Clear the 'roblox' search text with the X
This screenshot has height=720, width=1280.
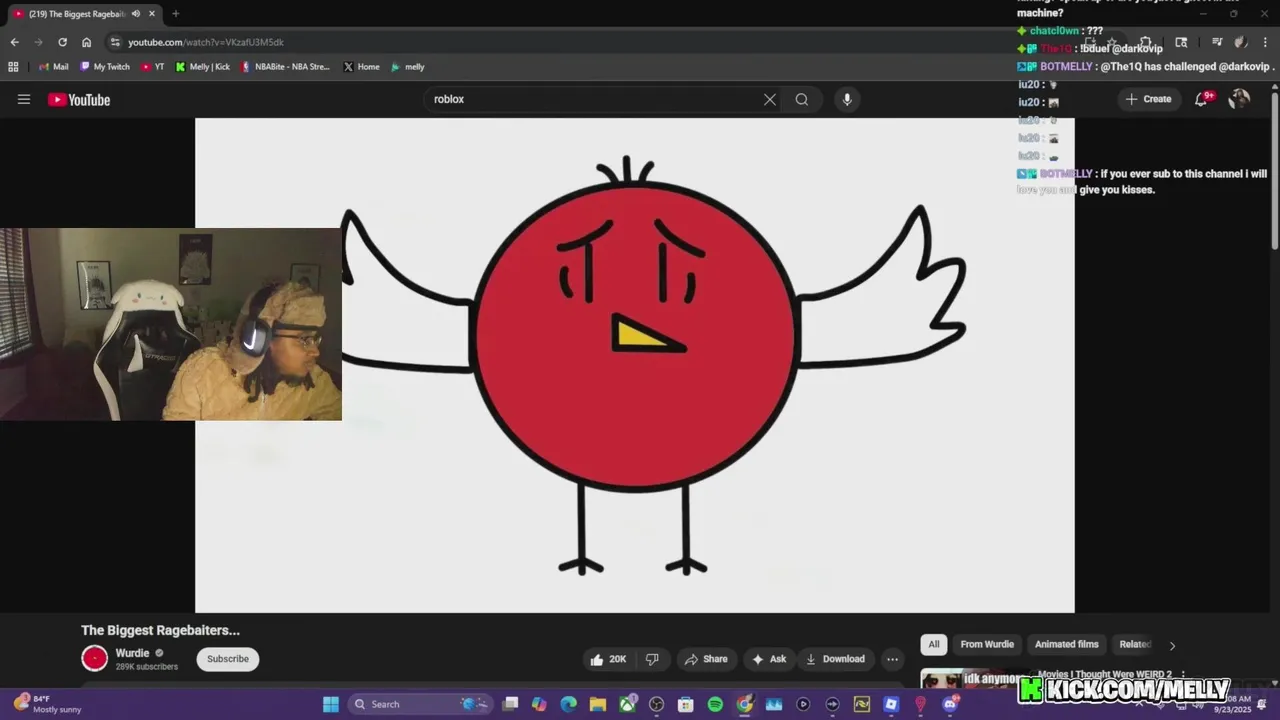(x=770, y=99)
